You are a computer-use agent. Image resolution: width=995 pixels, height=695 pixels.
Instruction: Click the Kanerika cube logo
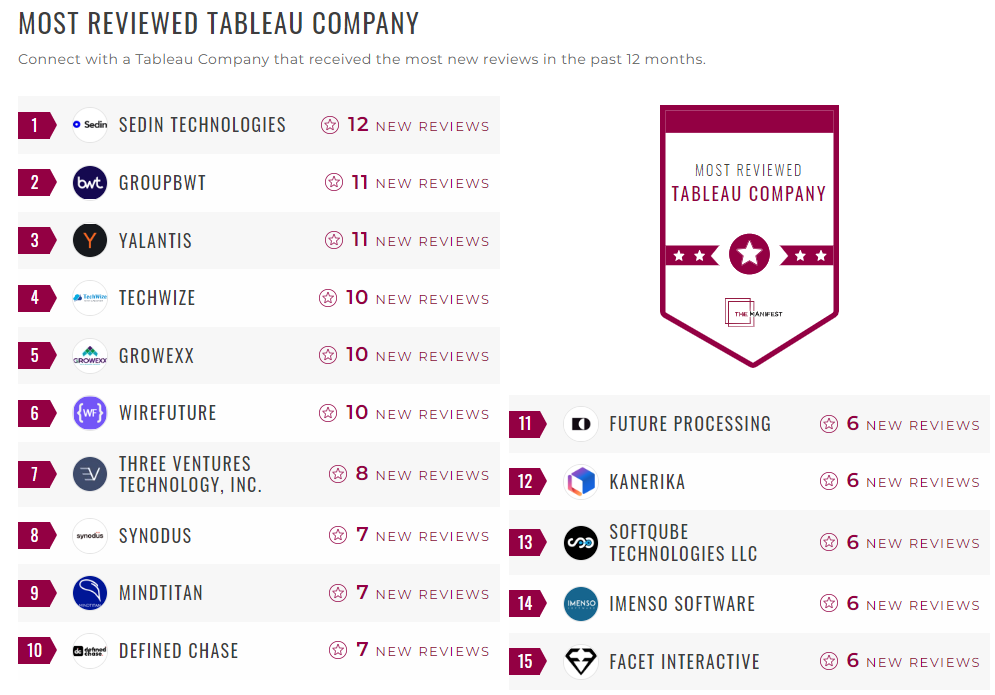(580, 482)
